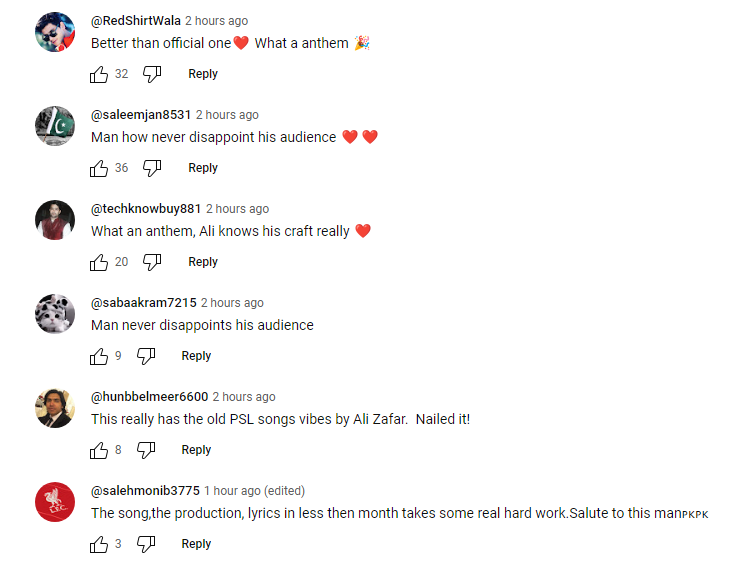Reply to @RedShirtWala's comment
This screenshot has width=736, height=572.
click(x=203, y=74)
